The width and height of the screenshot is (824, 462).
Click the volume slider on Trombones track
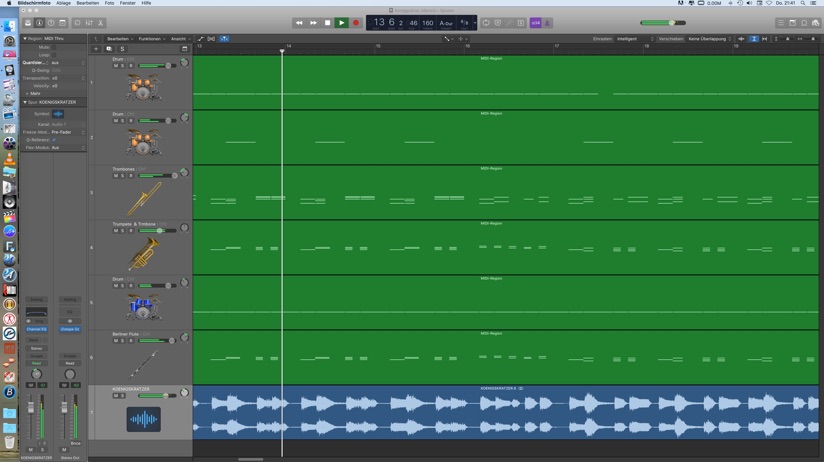(x=158, y=176)
